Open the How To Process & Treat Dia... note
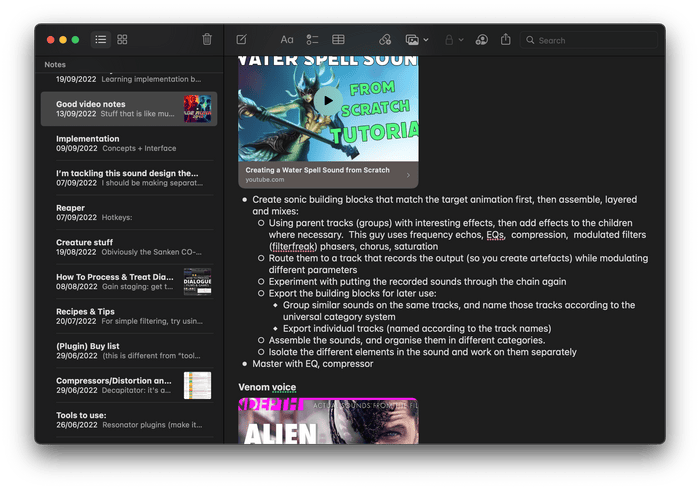This screenshot has height=490, width=700. click(129, 282)
